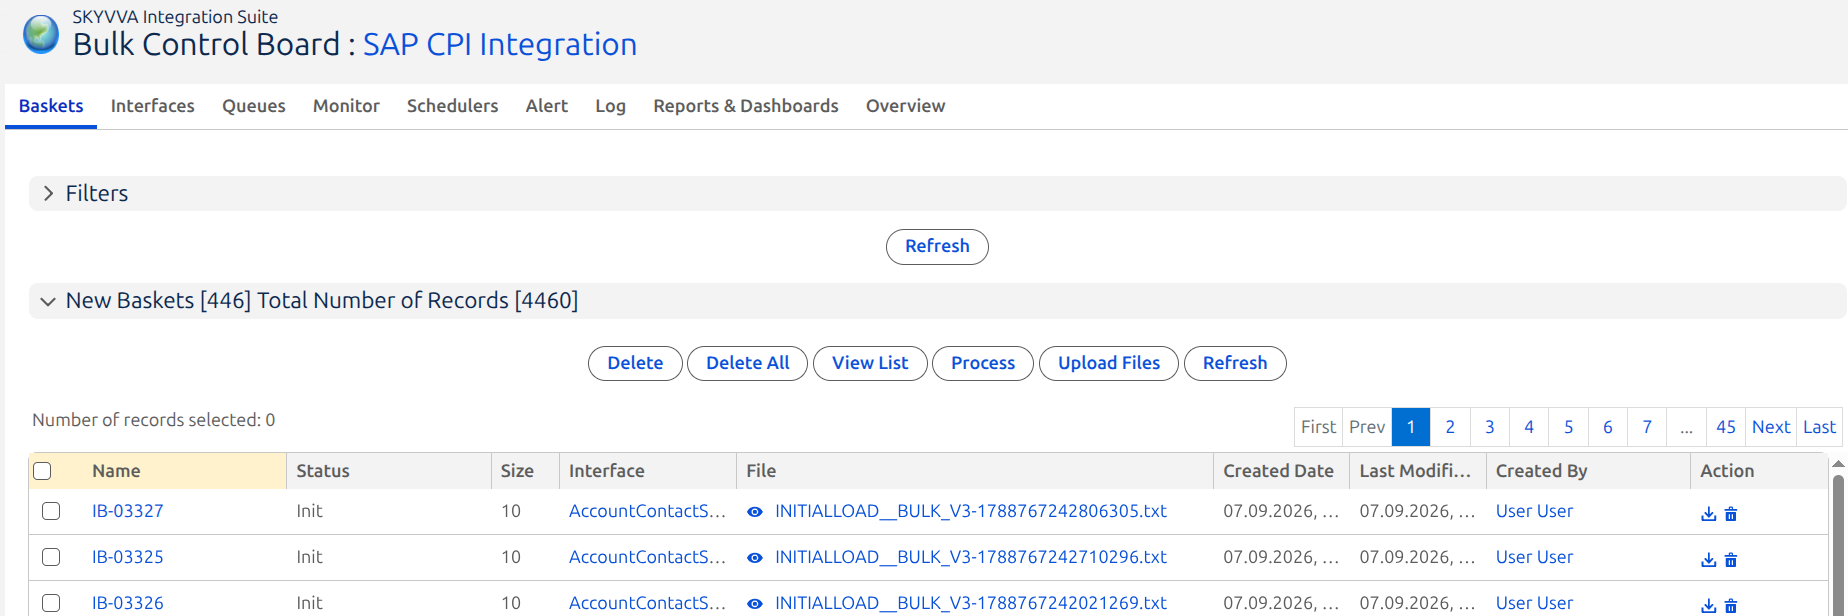Open file INITIALLOAD__BULK_V3-1788767242021269.txt
The height and width of the screenshot is (616, 1848).
(x=971, y=603)
